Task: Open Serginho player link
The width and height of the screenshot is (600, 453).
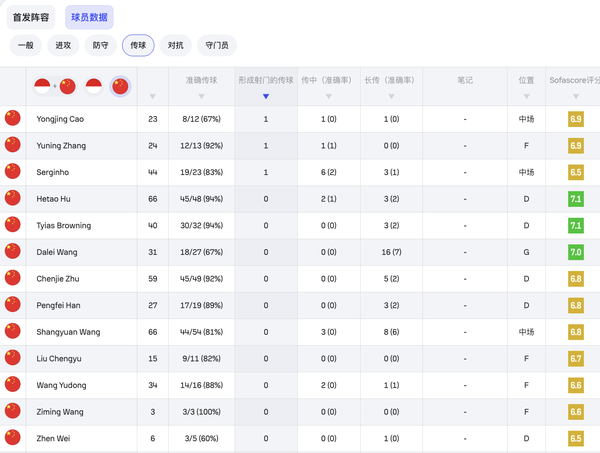Action: (53, 172)
